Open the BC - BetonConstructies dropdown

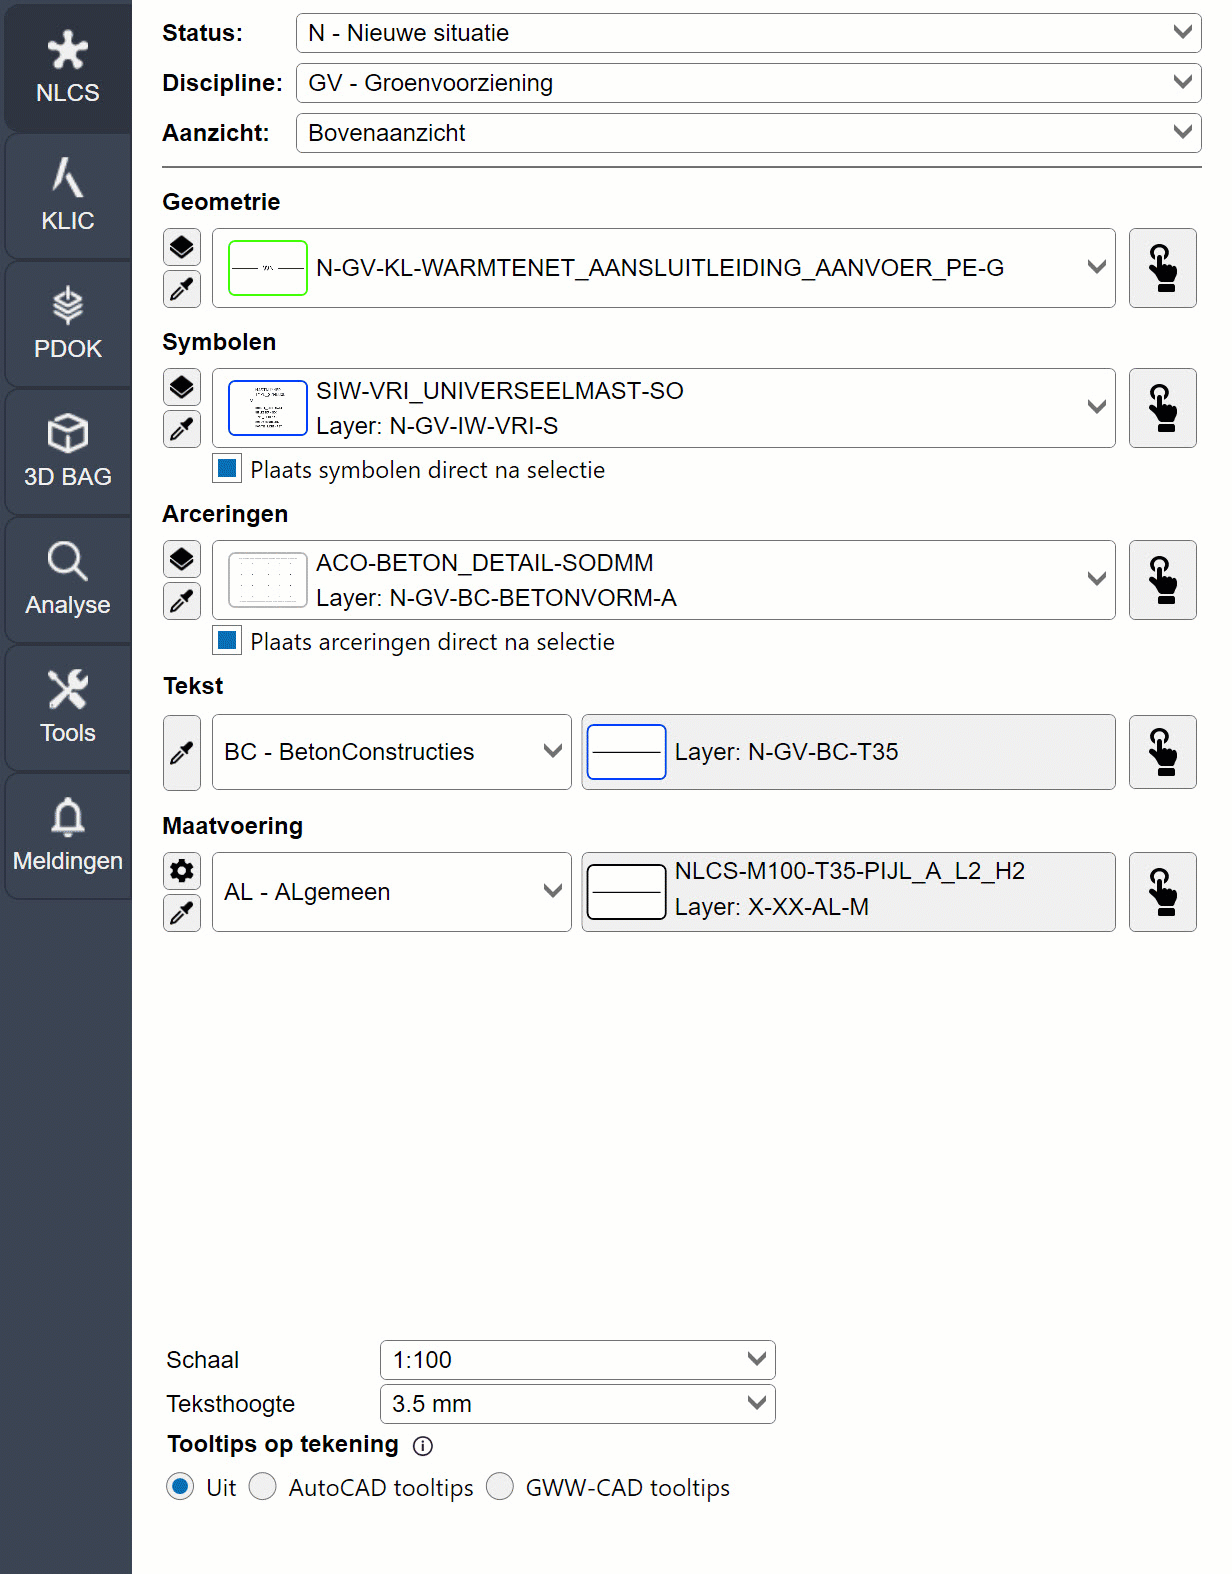click(392, 752)
